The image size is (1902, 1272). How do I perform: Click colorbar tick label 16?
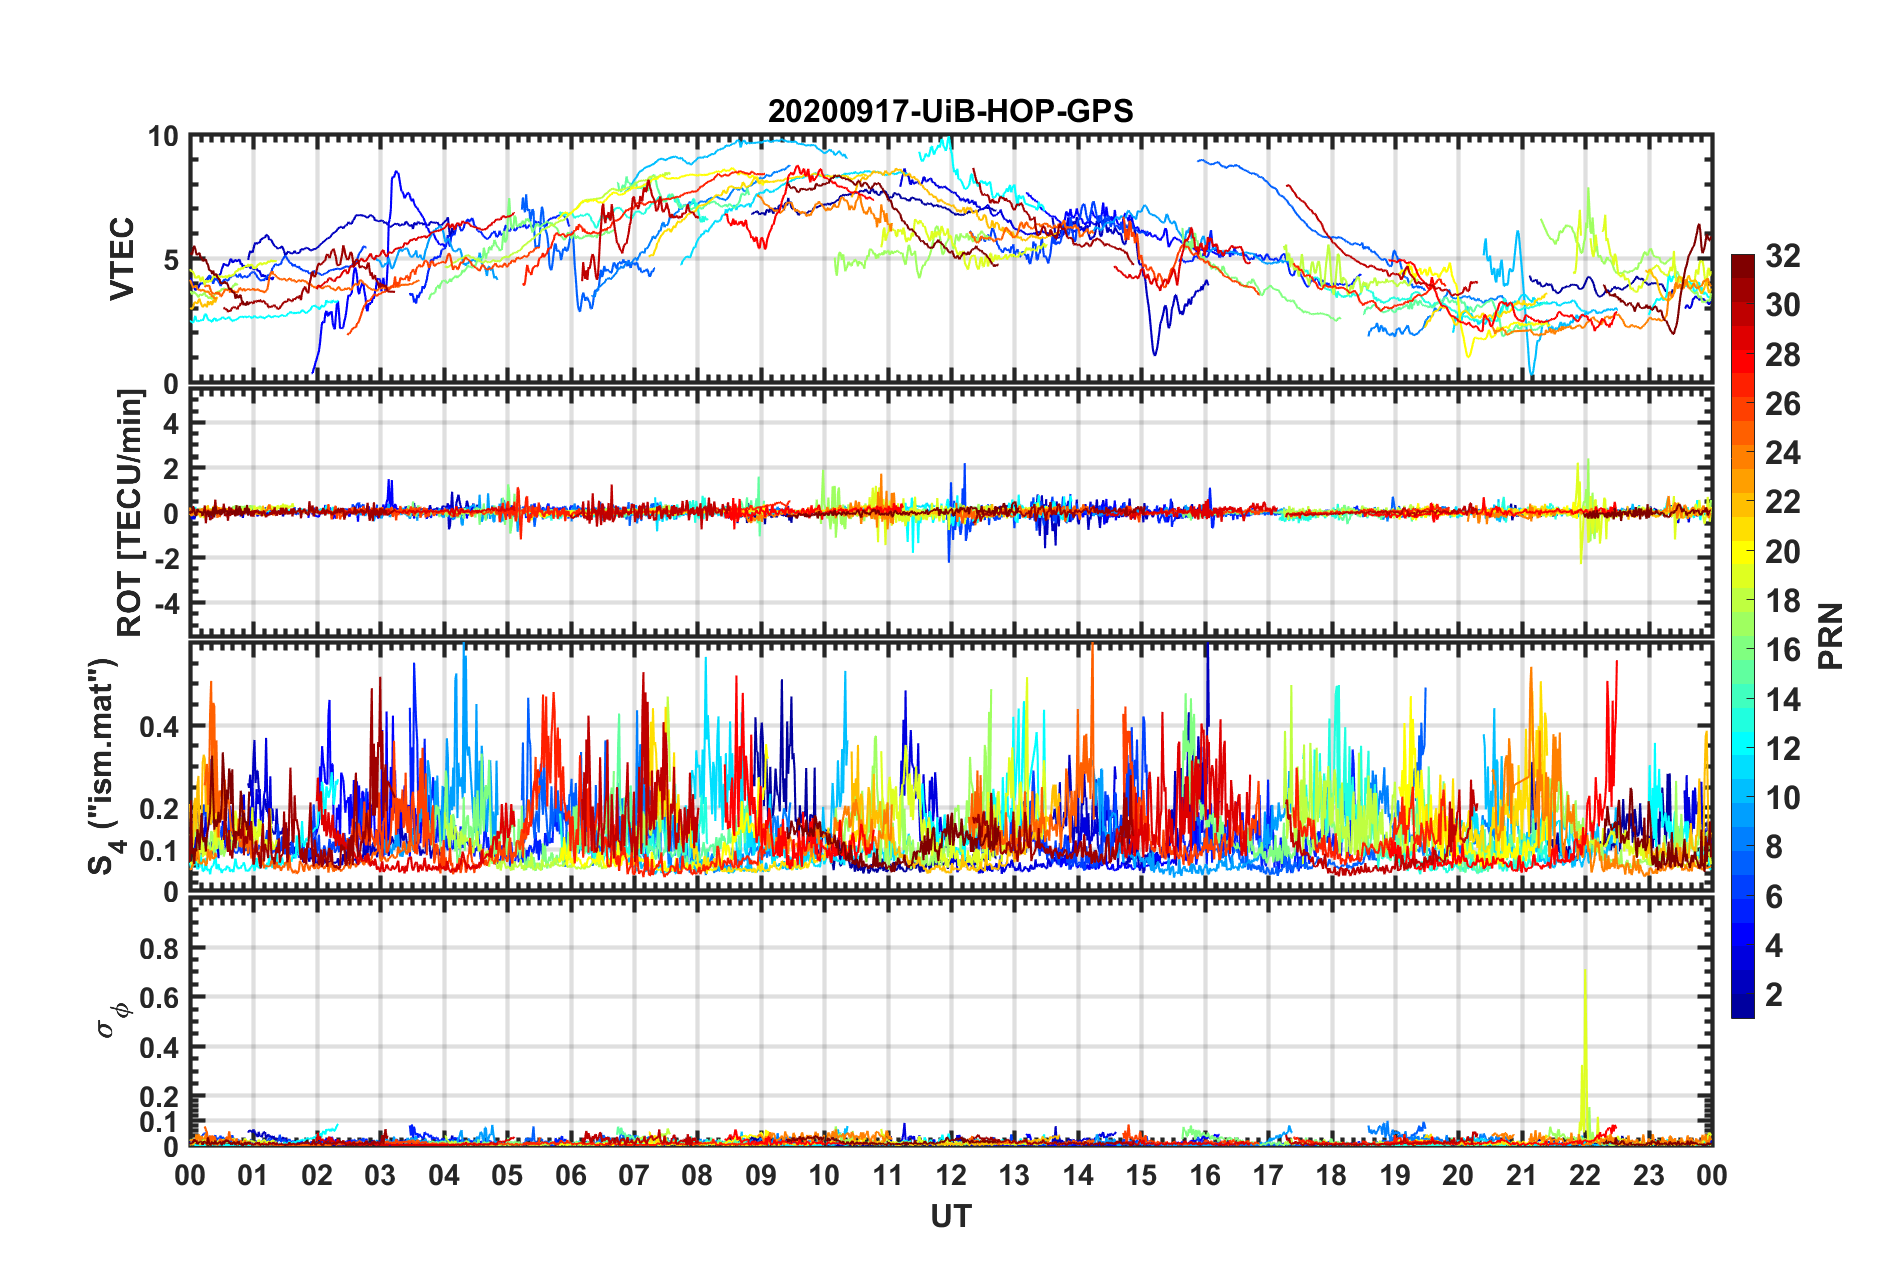coord(1782,650)
